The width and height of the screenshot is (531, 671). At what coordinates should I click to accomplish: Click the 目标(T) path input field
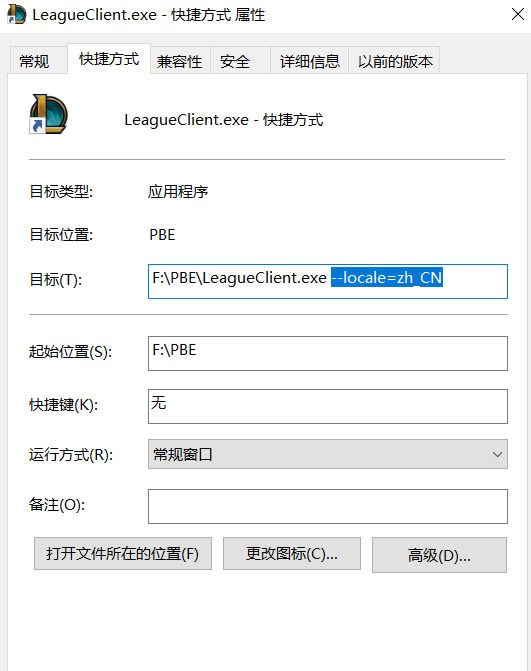[x=328, y=282]
